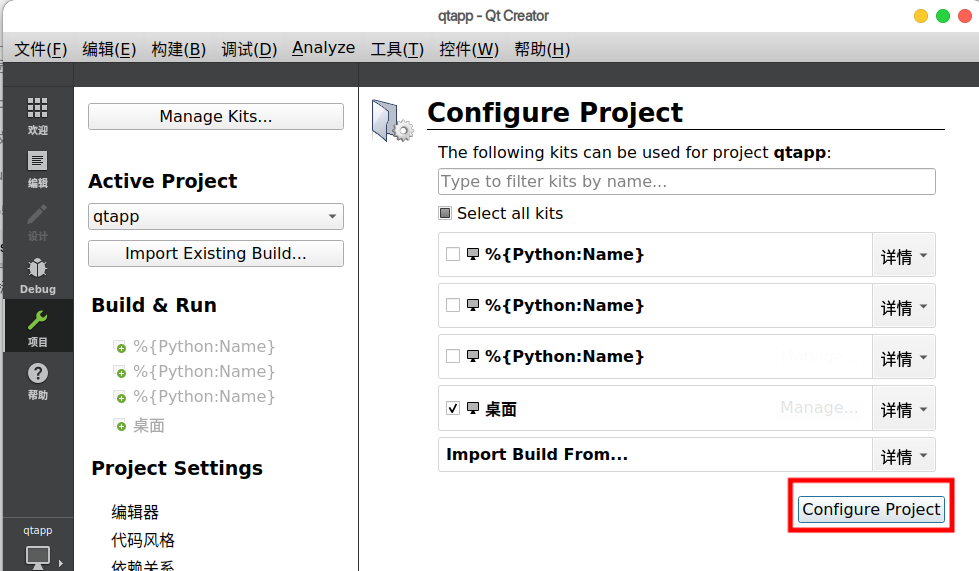Click the qtapp kit selector monitor icon

pos(37,555)
